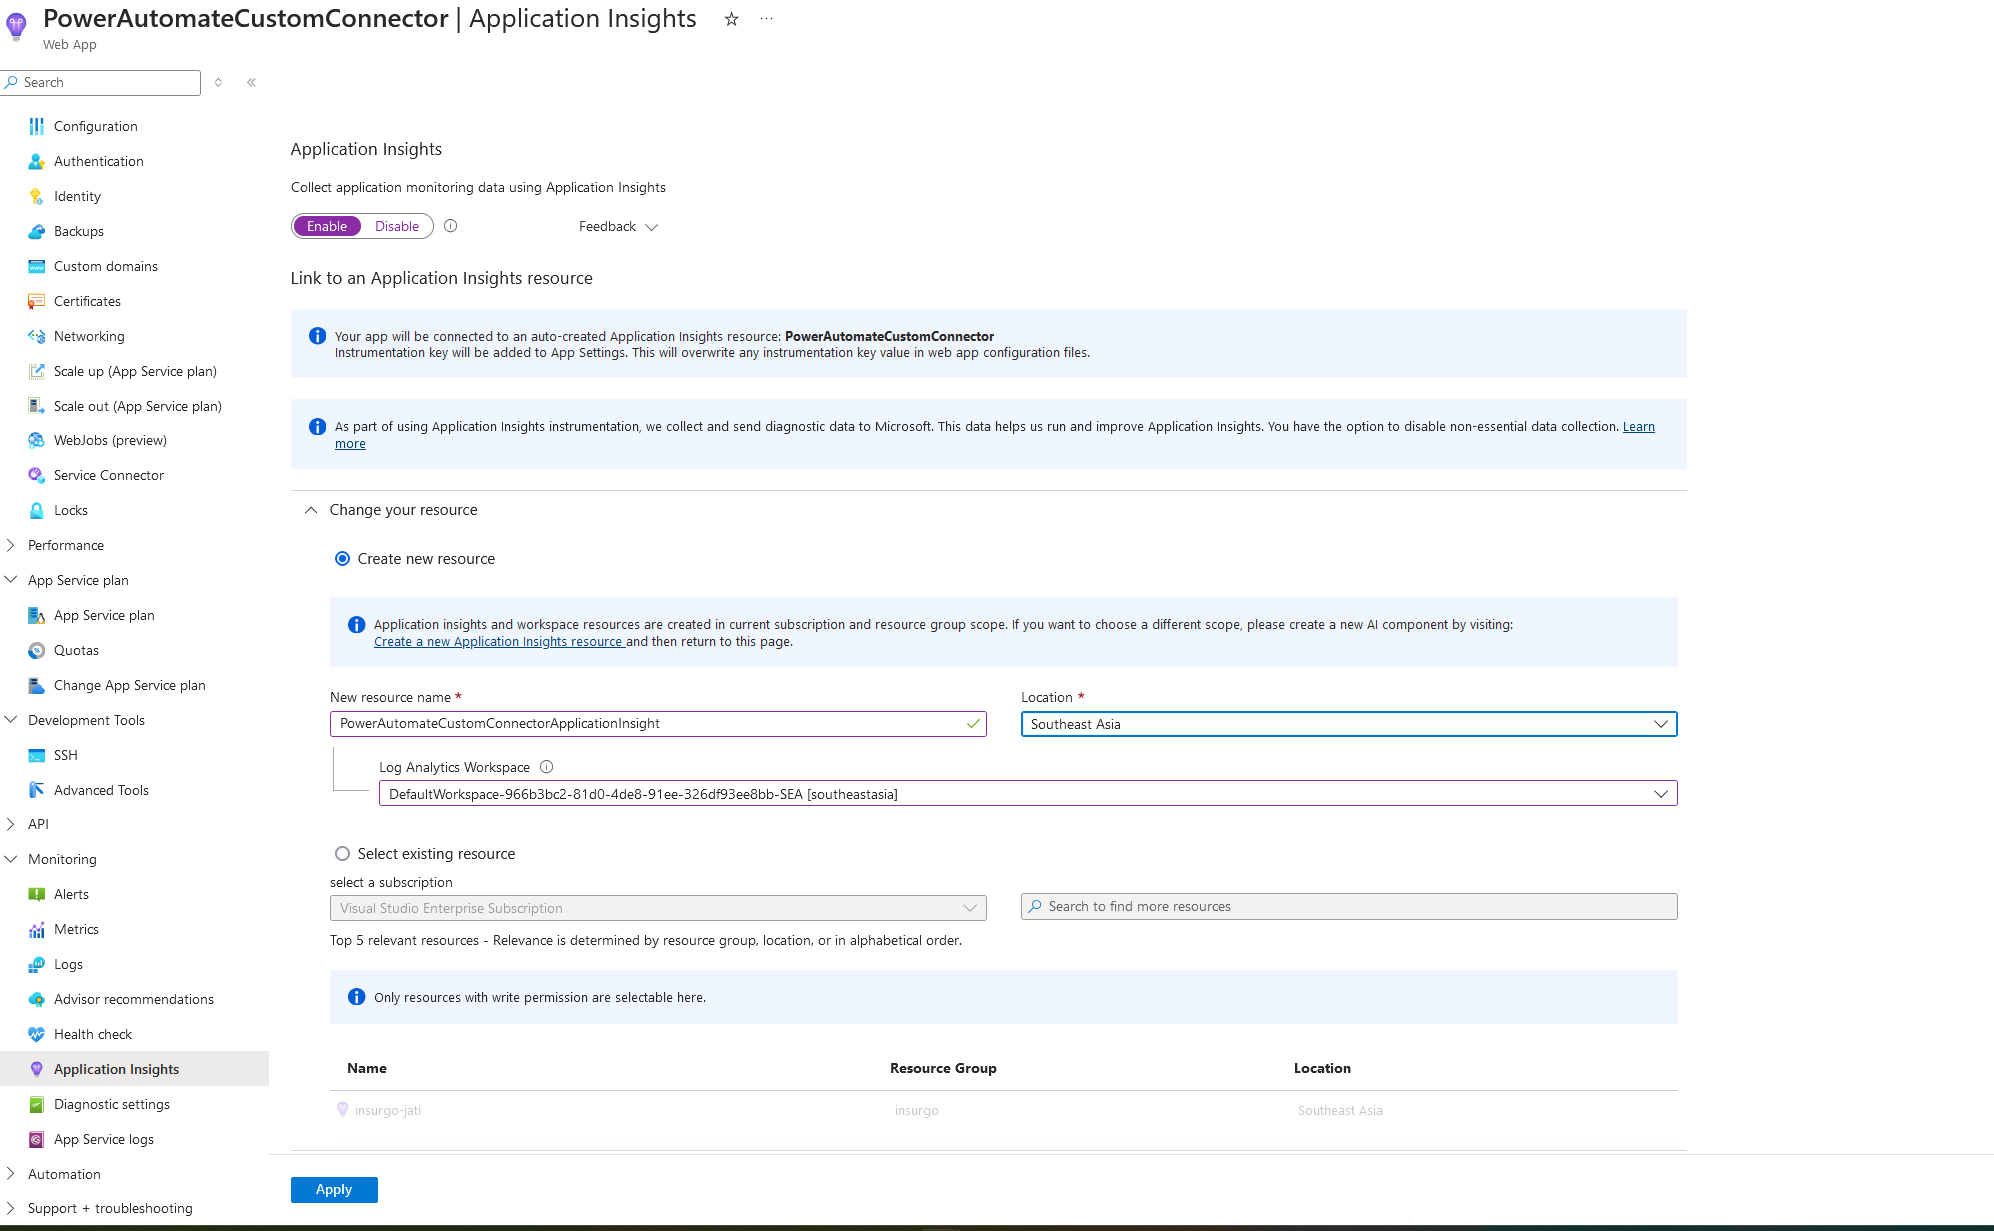Collapse the Development Tools group
This screenshot has width=1994, height=1231.
[11, 720]
